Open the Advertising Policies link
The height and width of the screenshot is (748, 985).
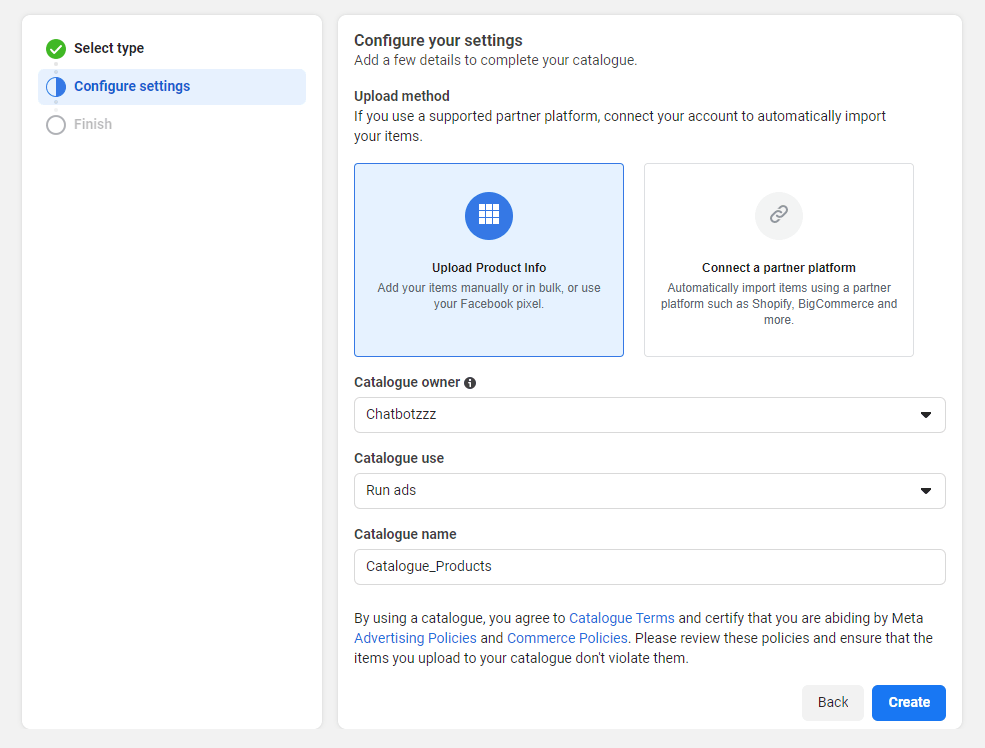tap(415, 638)
